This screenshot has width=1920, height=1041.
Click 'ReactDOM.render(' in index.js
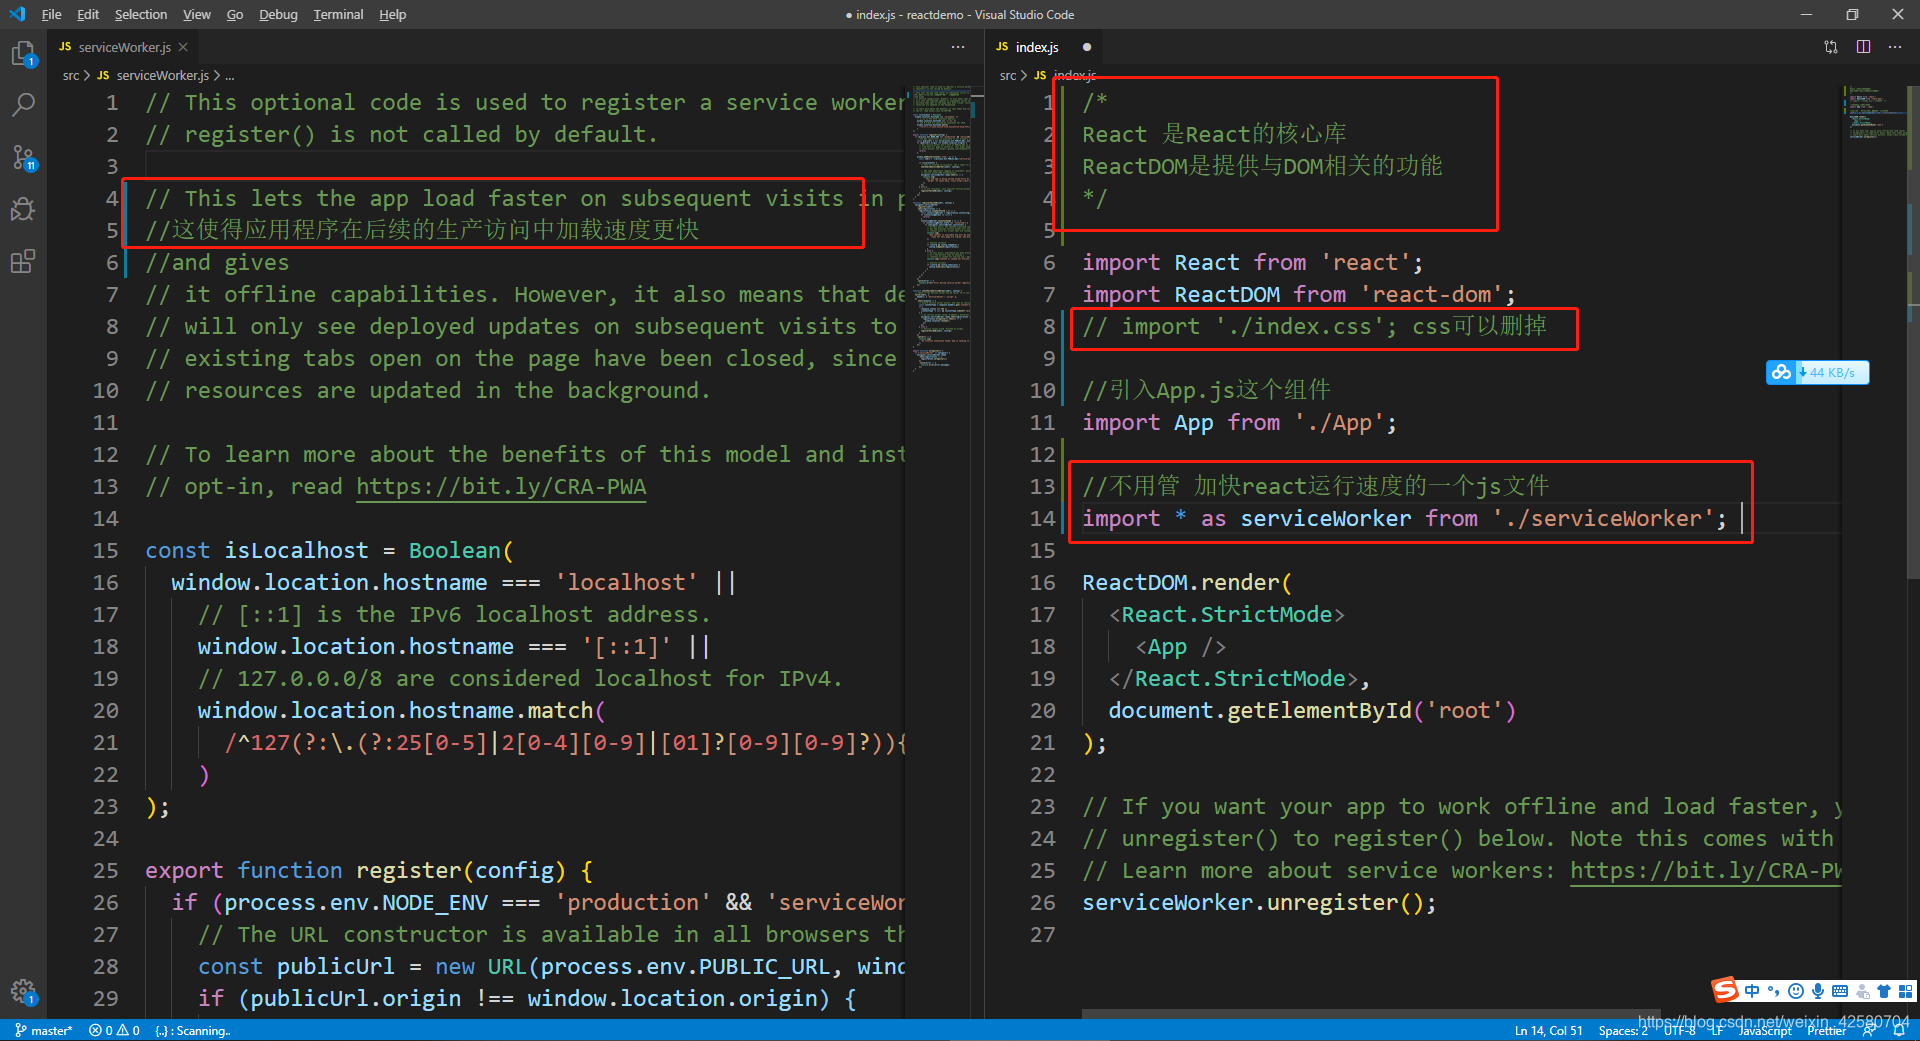[1187, 583]
